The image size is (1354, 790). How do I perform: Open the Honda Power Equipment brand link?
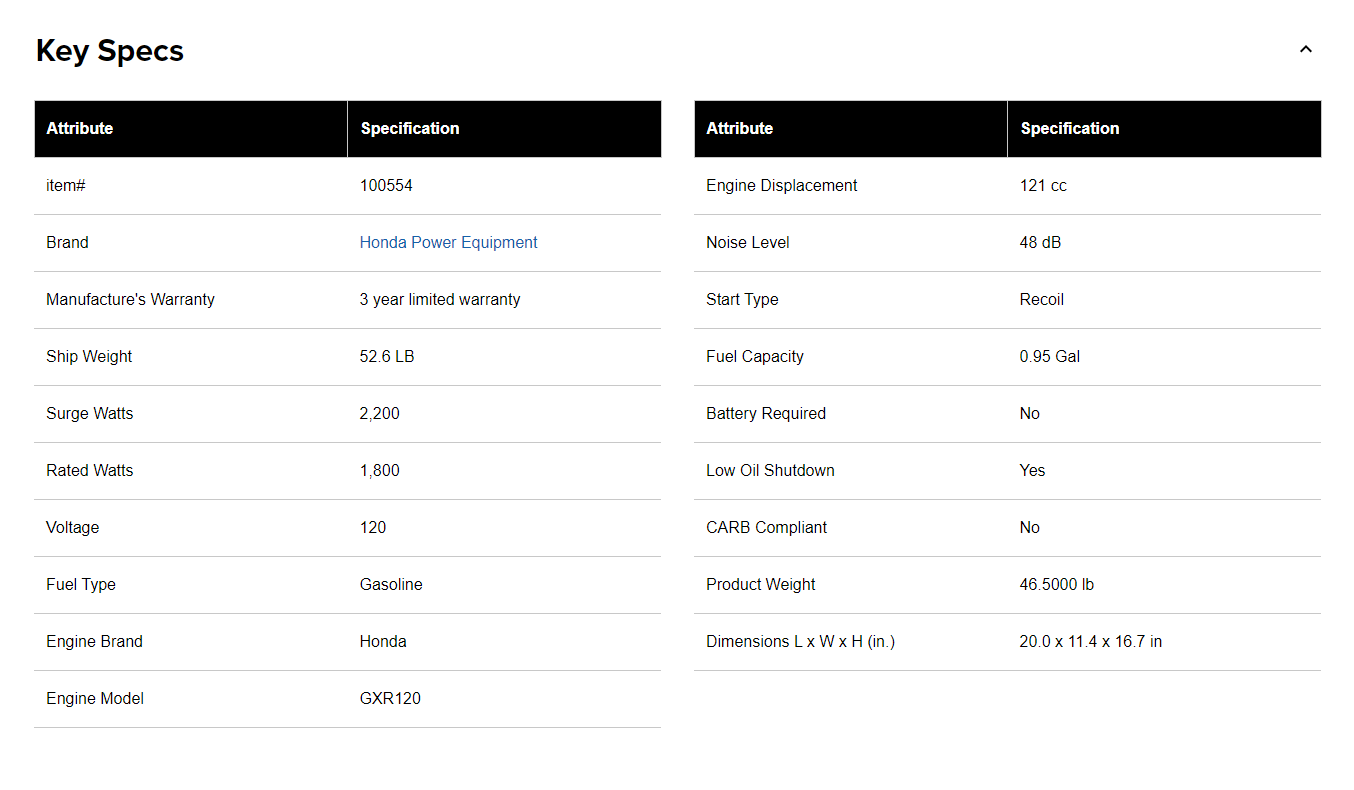(x=448, y=243)
